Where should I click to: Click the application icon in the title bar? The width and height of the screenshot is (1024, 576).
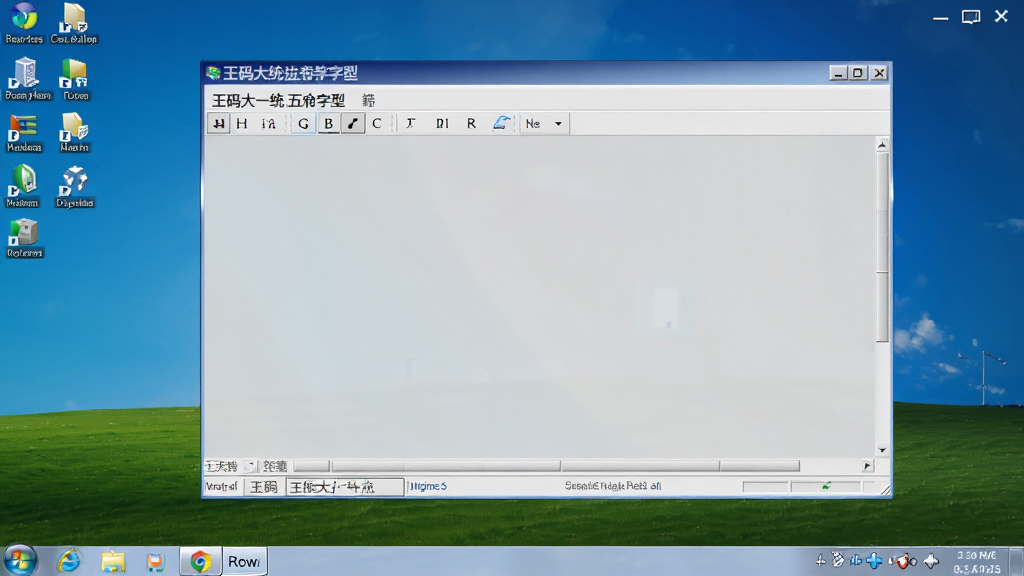213,72
